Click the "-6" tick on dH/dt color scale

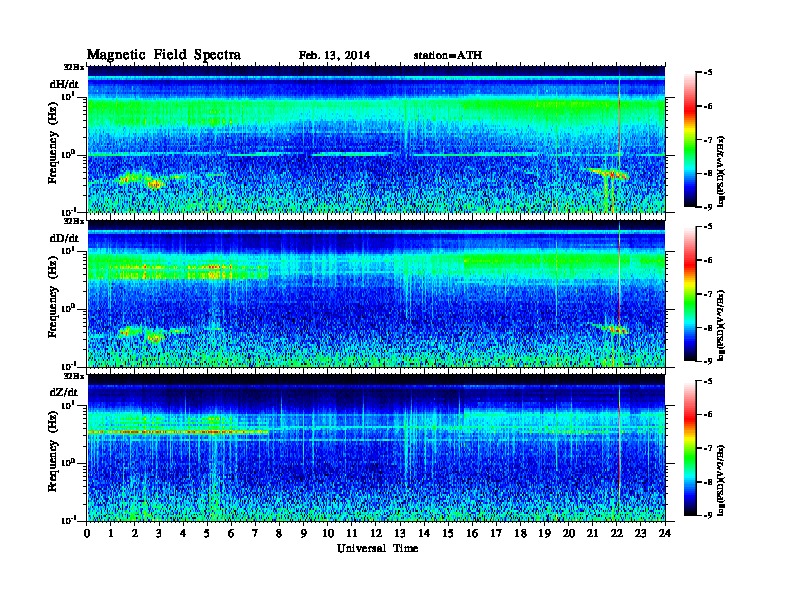[708, 106]
